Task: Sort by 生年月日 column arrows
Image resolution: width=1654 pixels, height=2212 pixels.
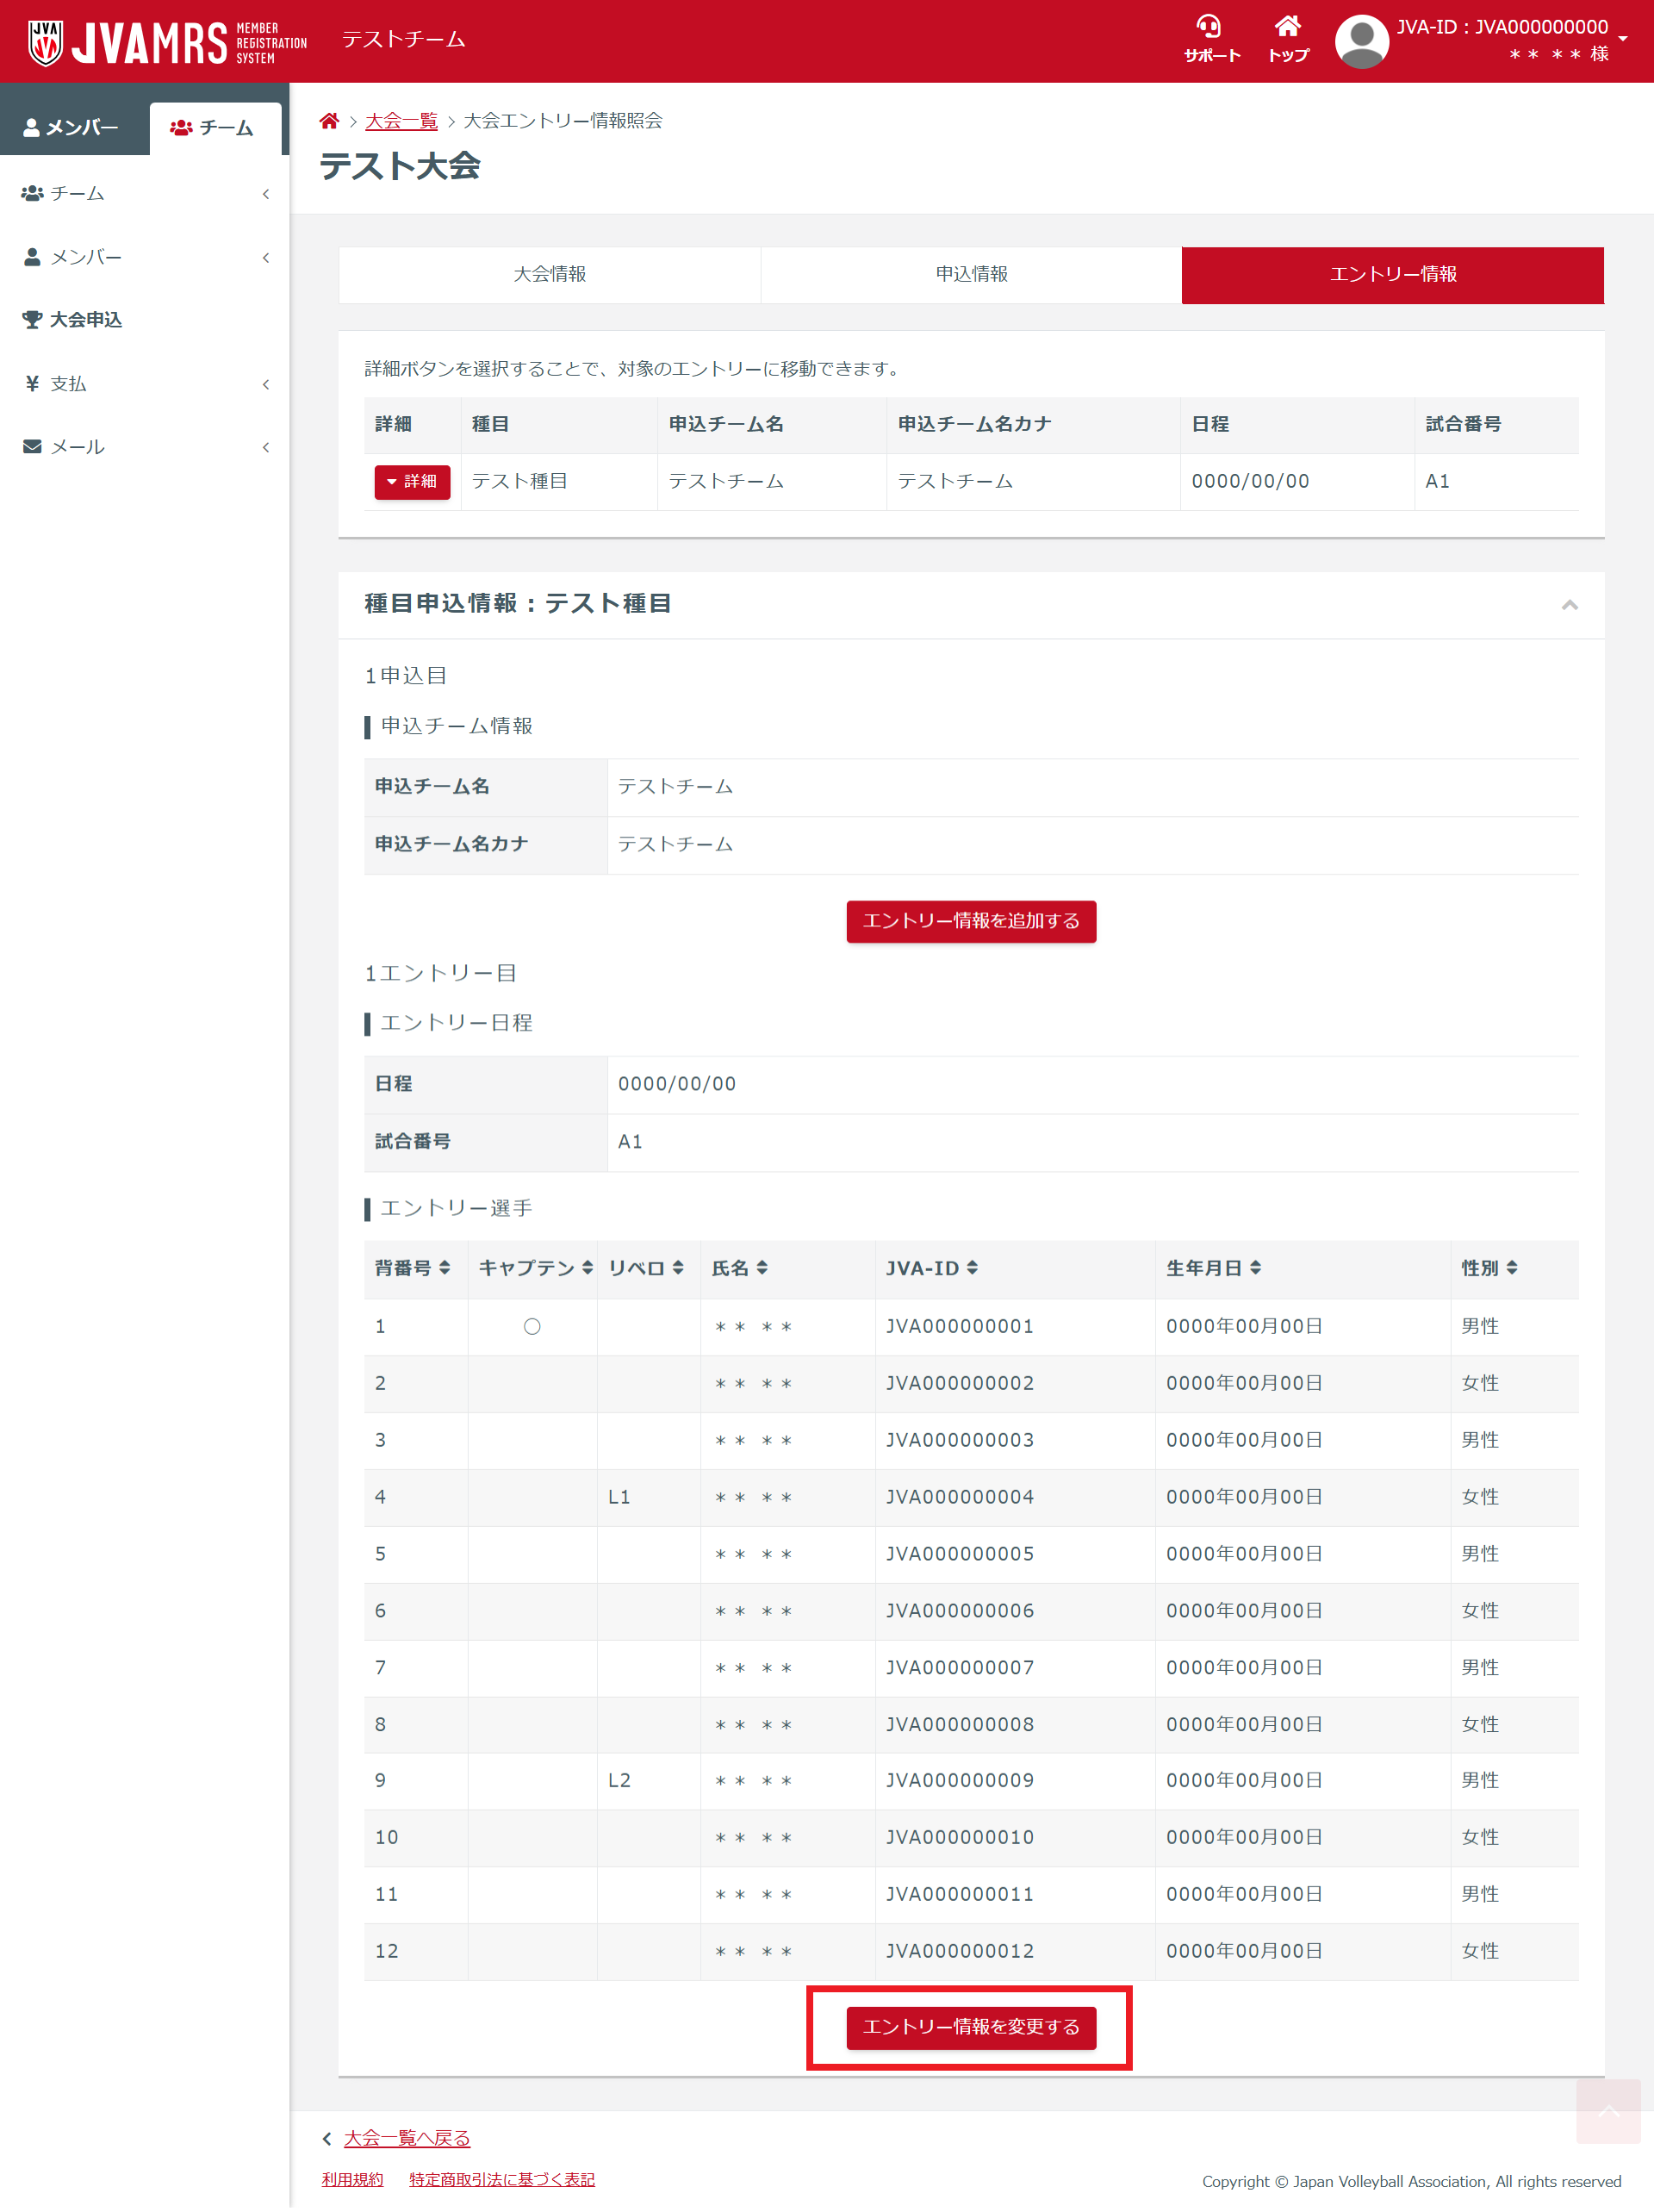Action: pyautogui.click(x=1255, y=1268)
